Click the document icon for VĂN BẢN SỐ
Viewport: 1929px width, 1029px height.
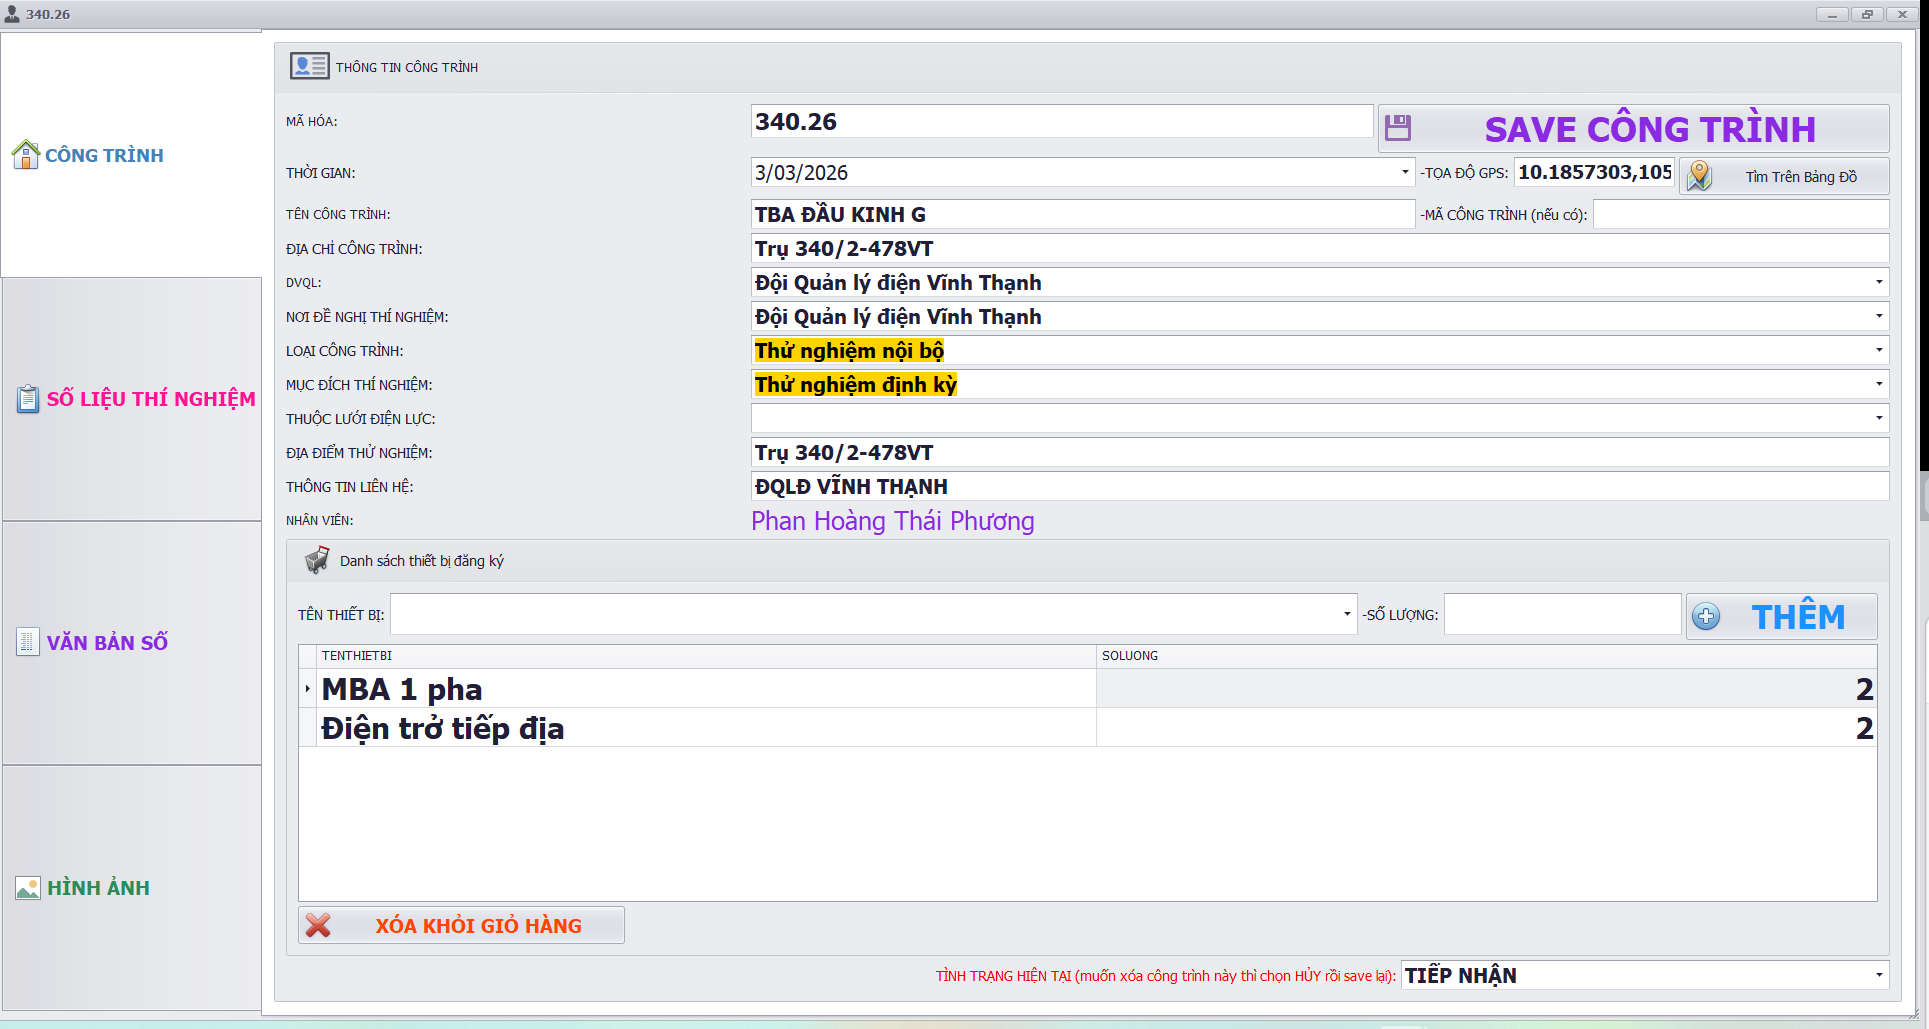pos(28,642)
